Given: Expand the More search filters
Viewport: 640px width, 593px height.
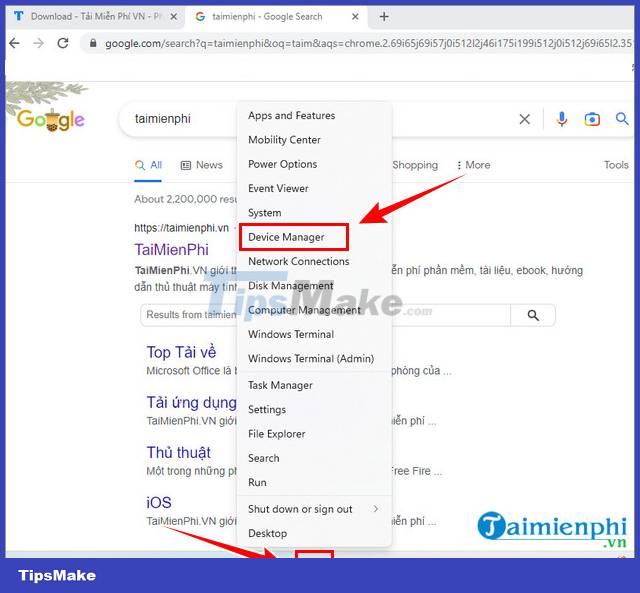Looking at the screenshot, I should [473, 165].
